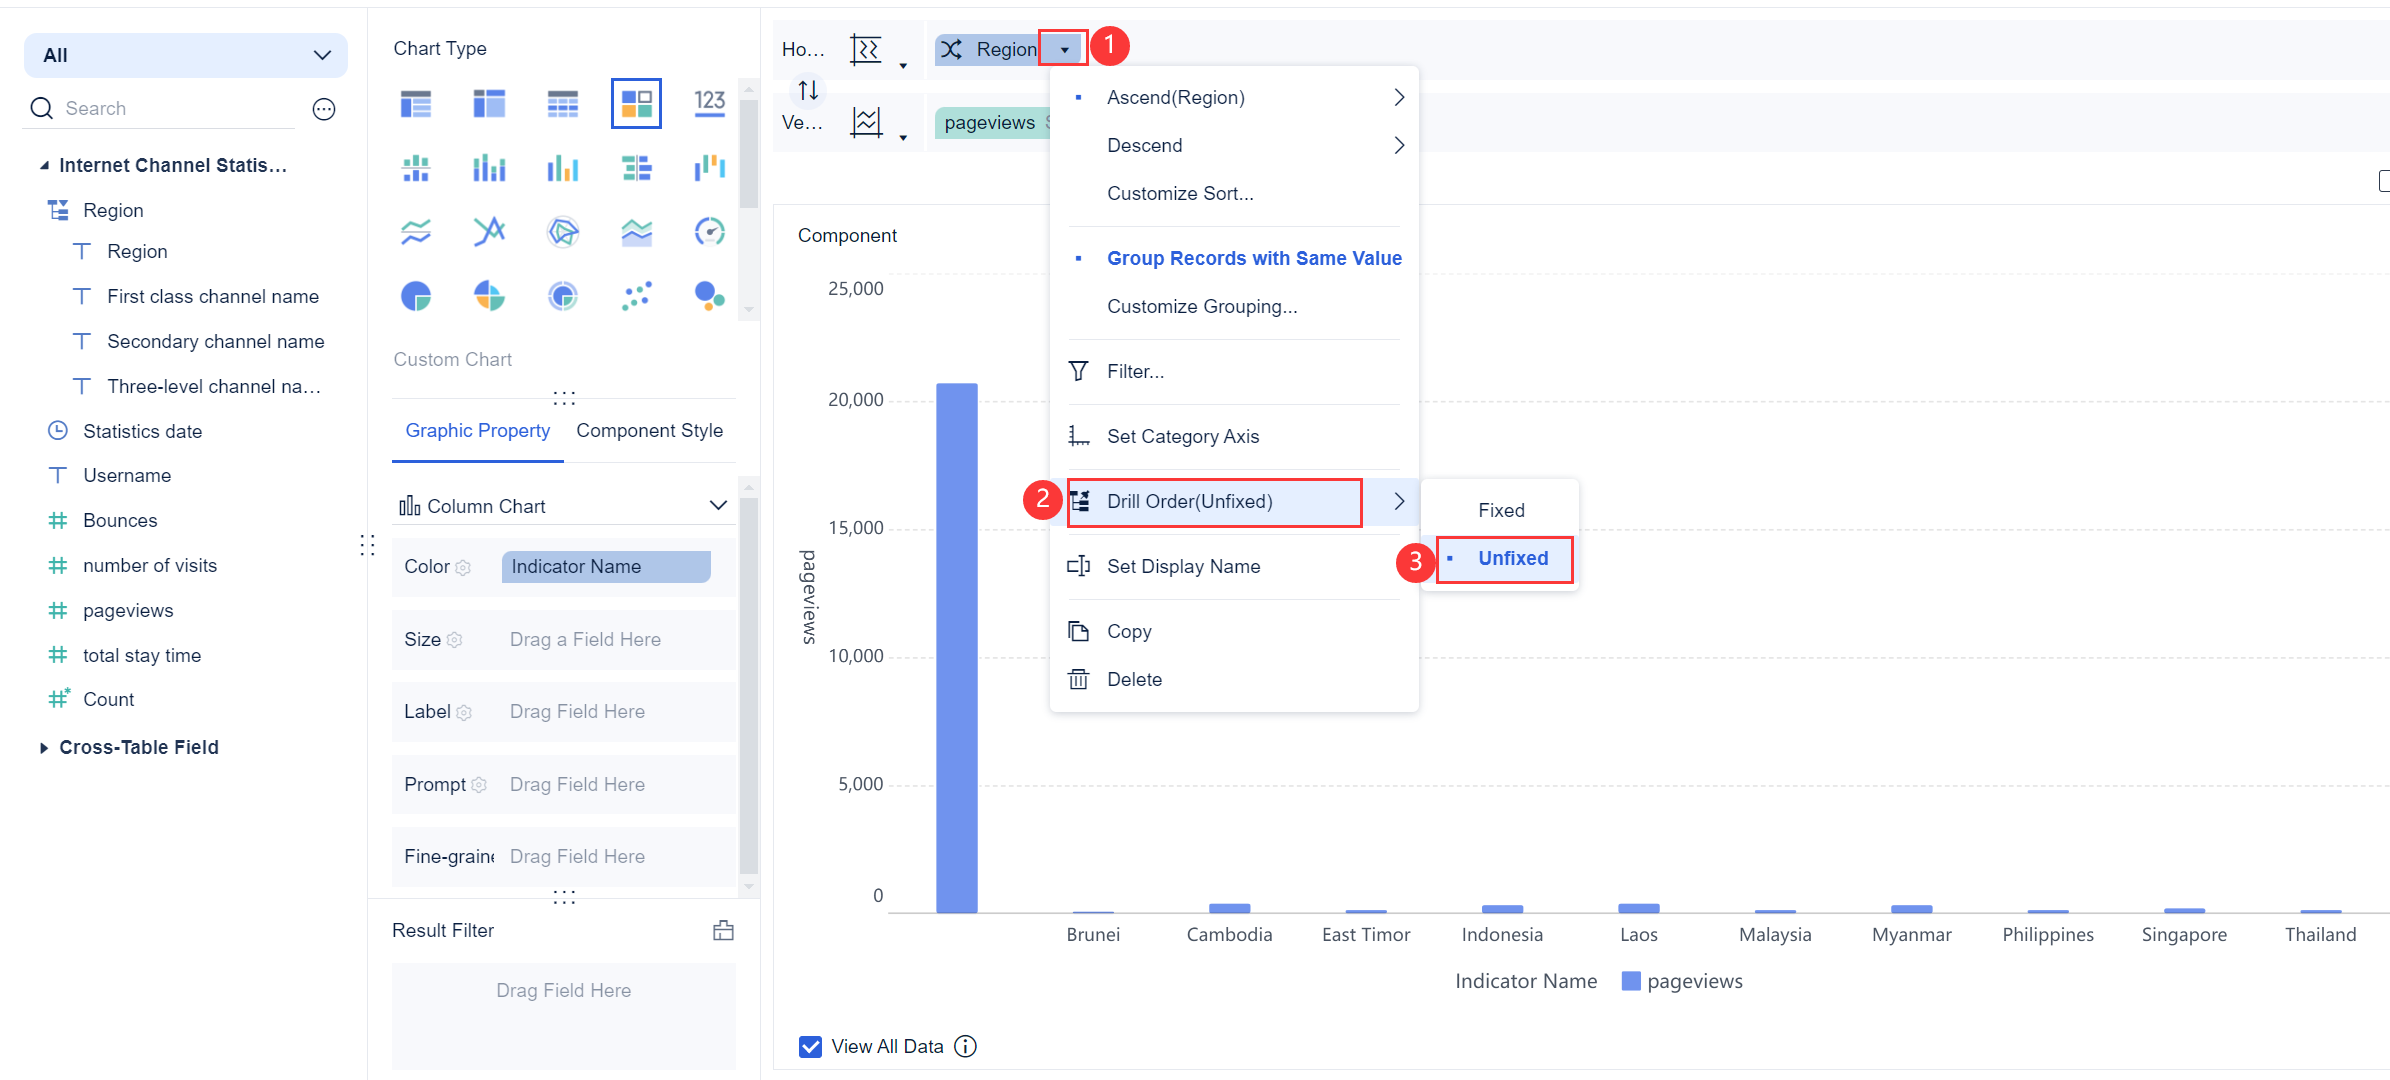This screenshot has width=2390, height=1080.
Task: Open the Result Filter briefcase icon
Action: coord(723,931)
